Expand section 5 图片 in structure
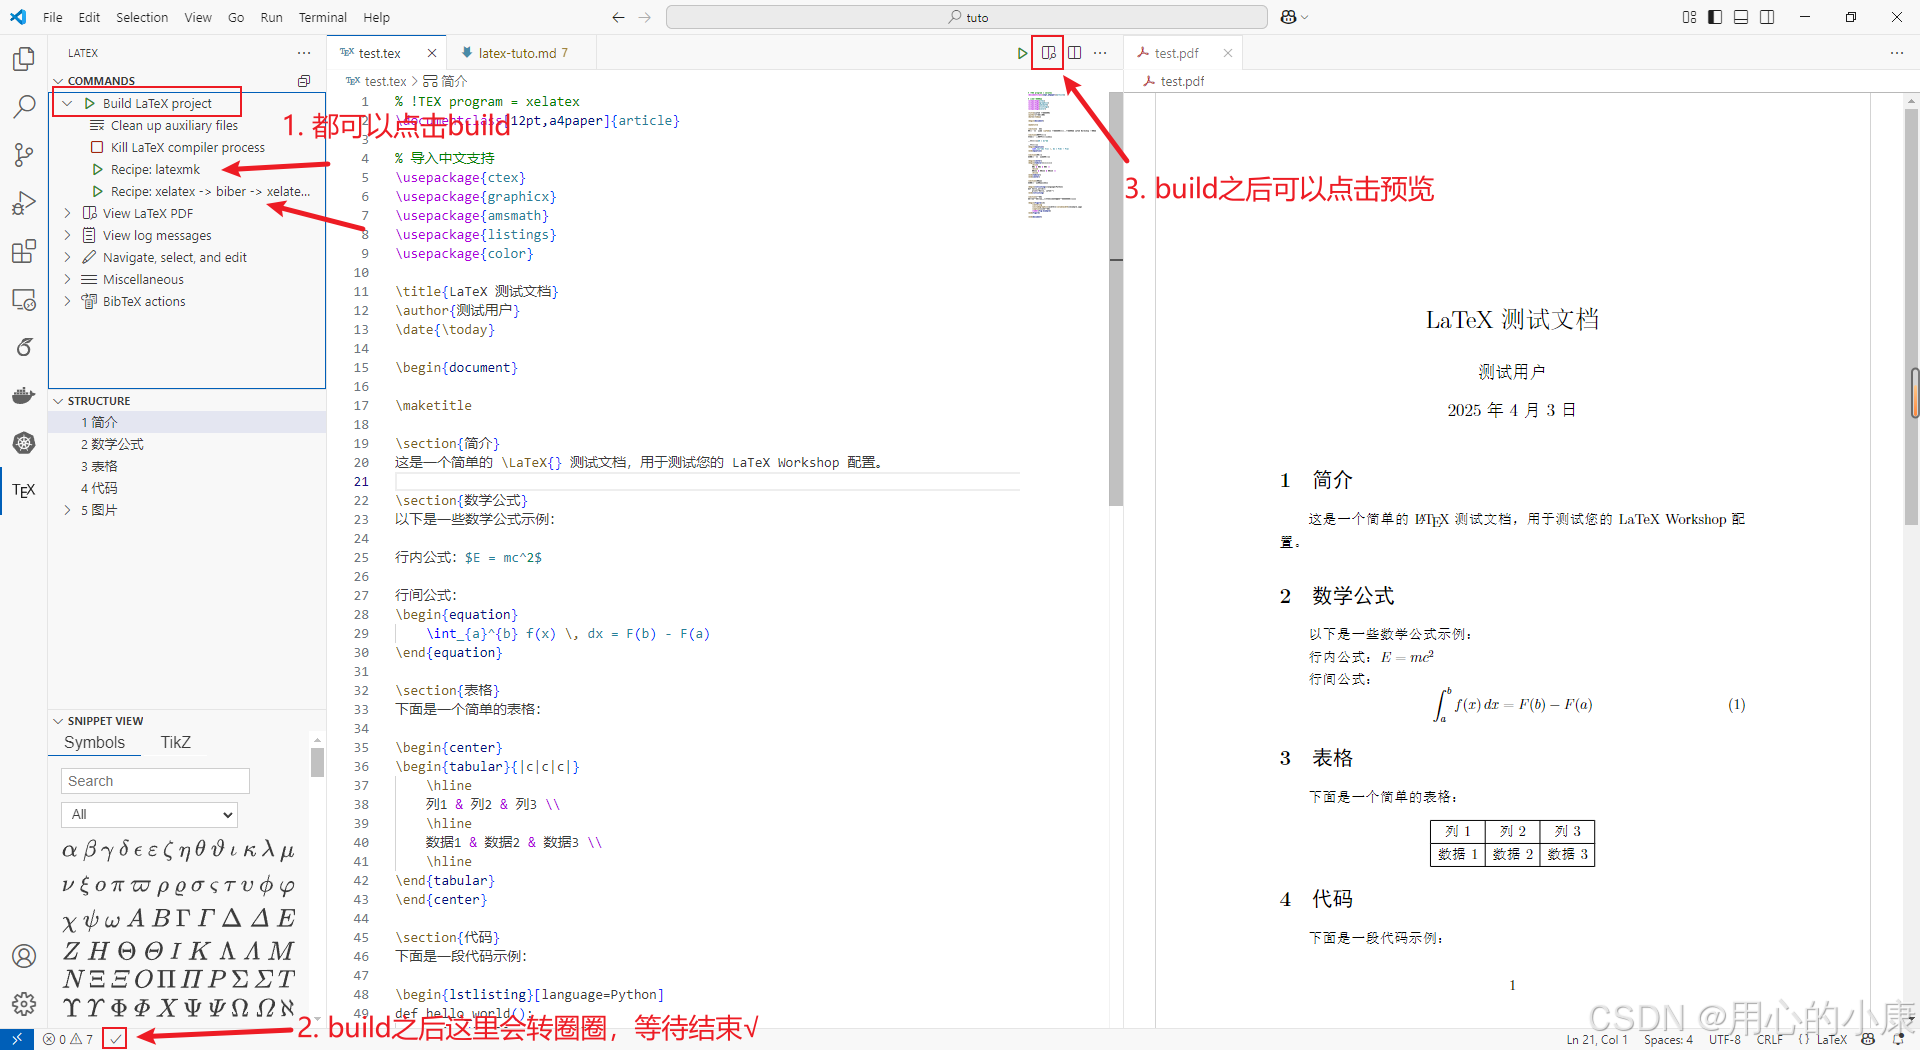Screen dimensions: 1920x1050 (67, 510)
